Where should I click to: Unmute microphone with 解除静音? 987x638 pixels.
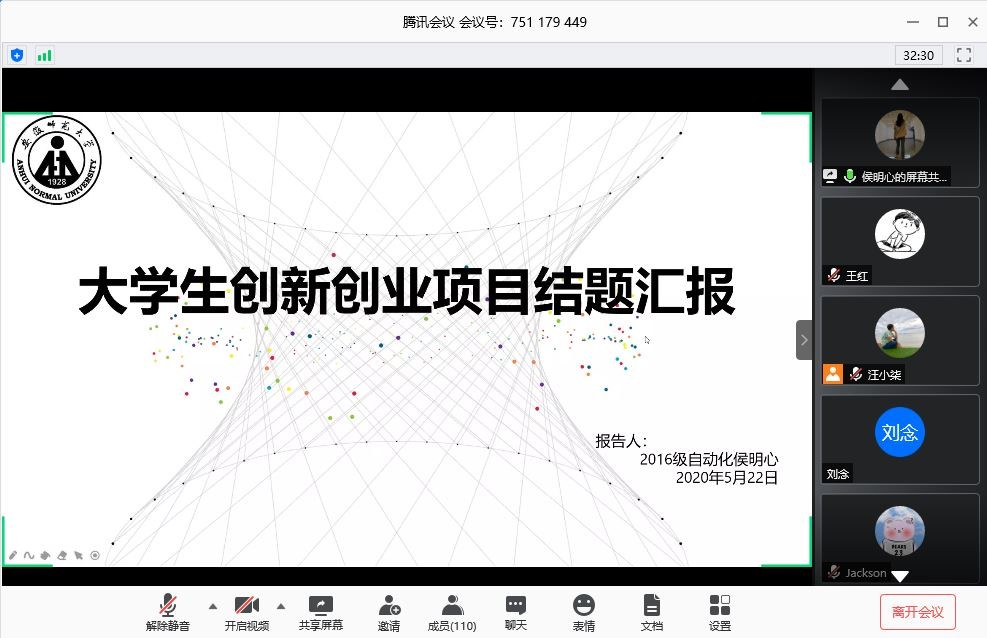pyautogui.click(x=168, y=612)
